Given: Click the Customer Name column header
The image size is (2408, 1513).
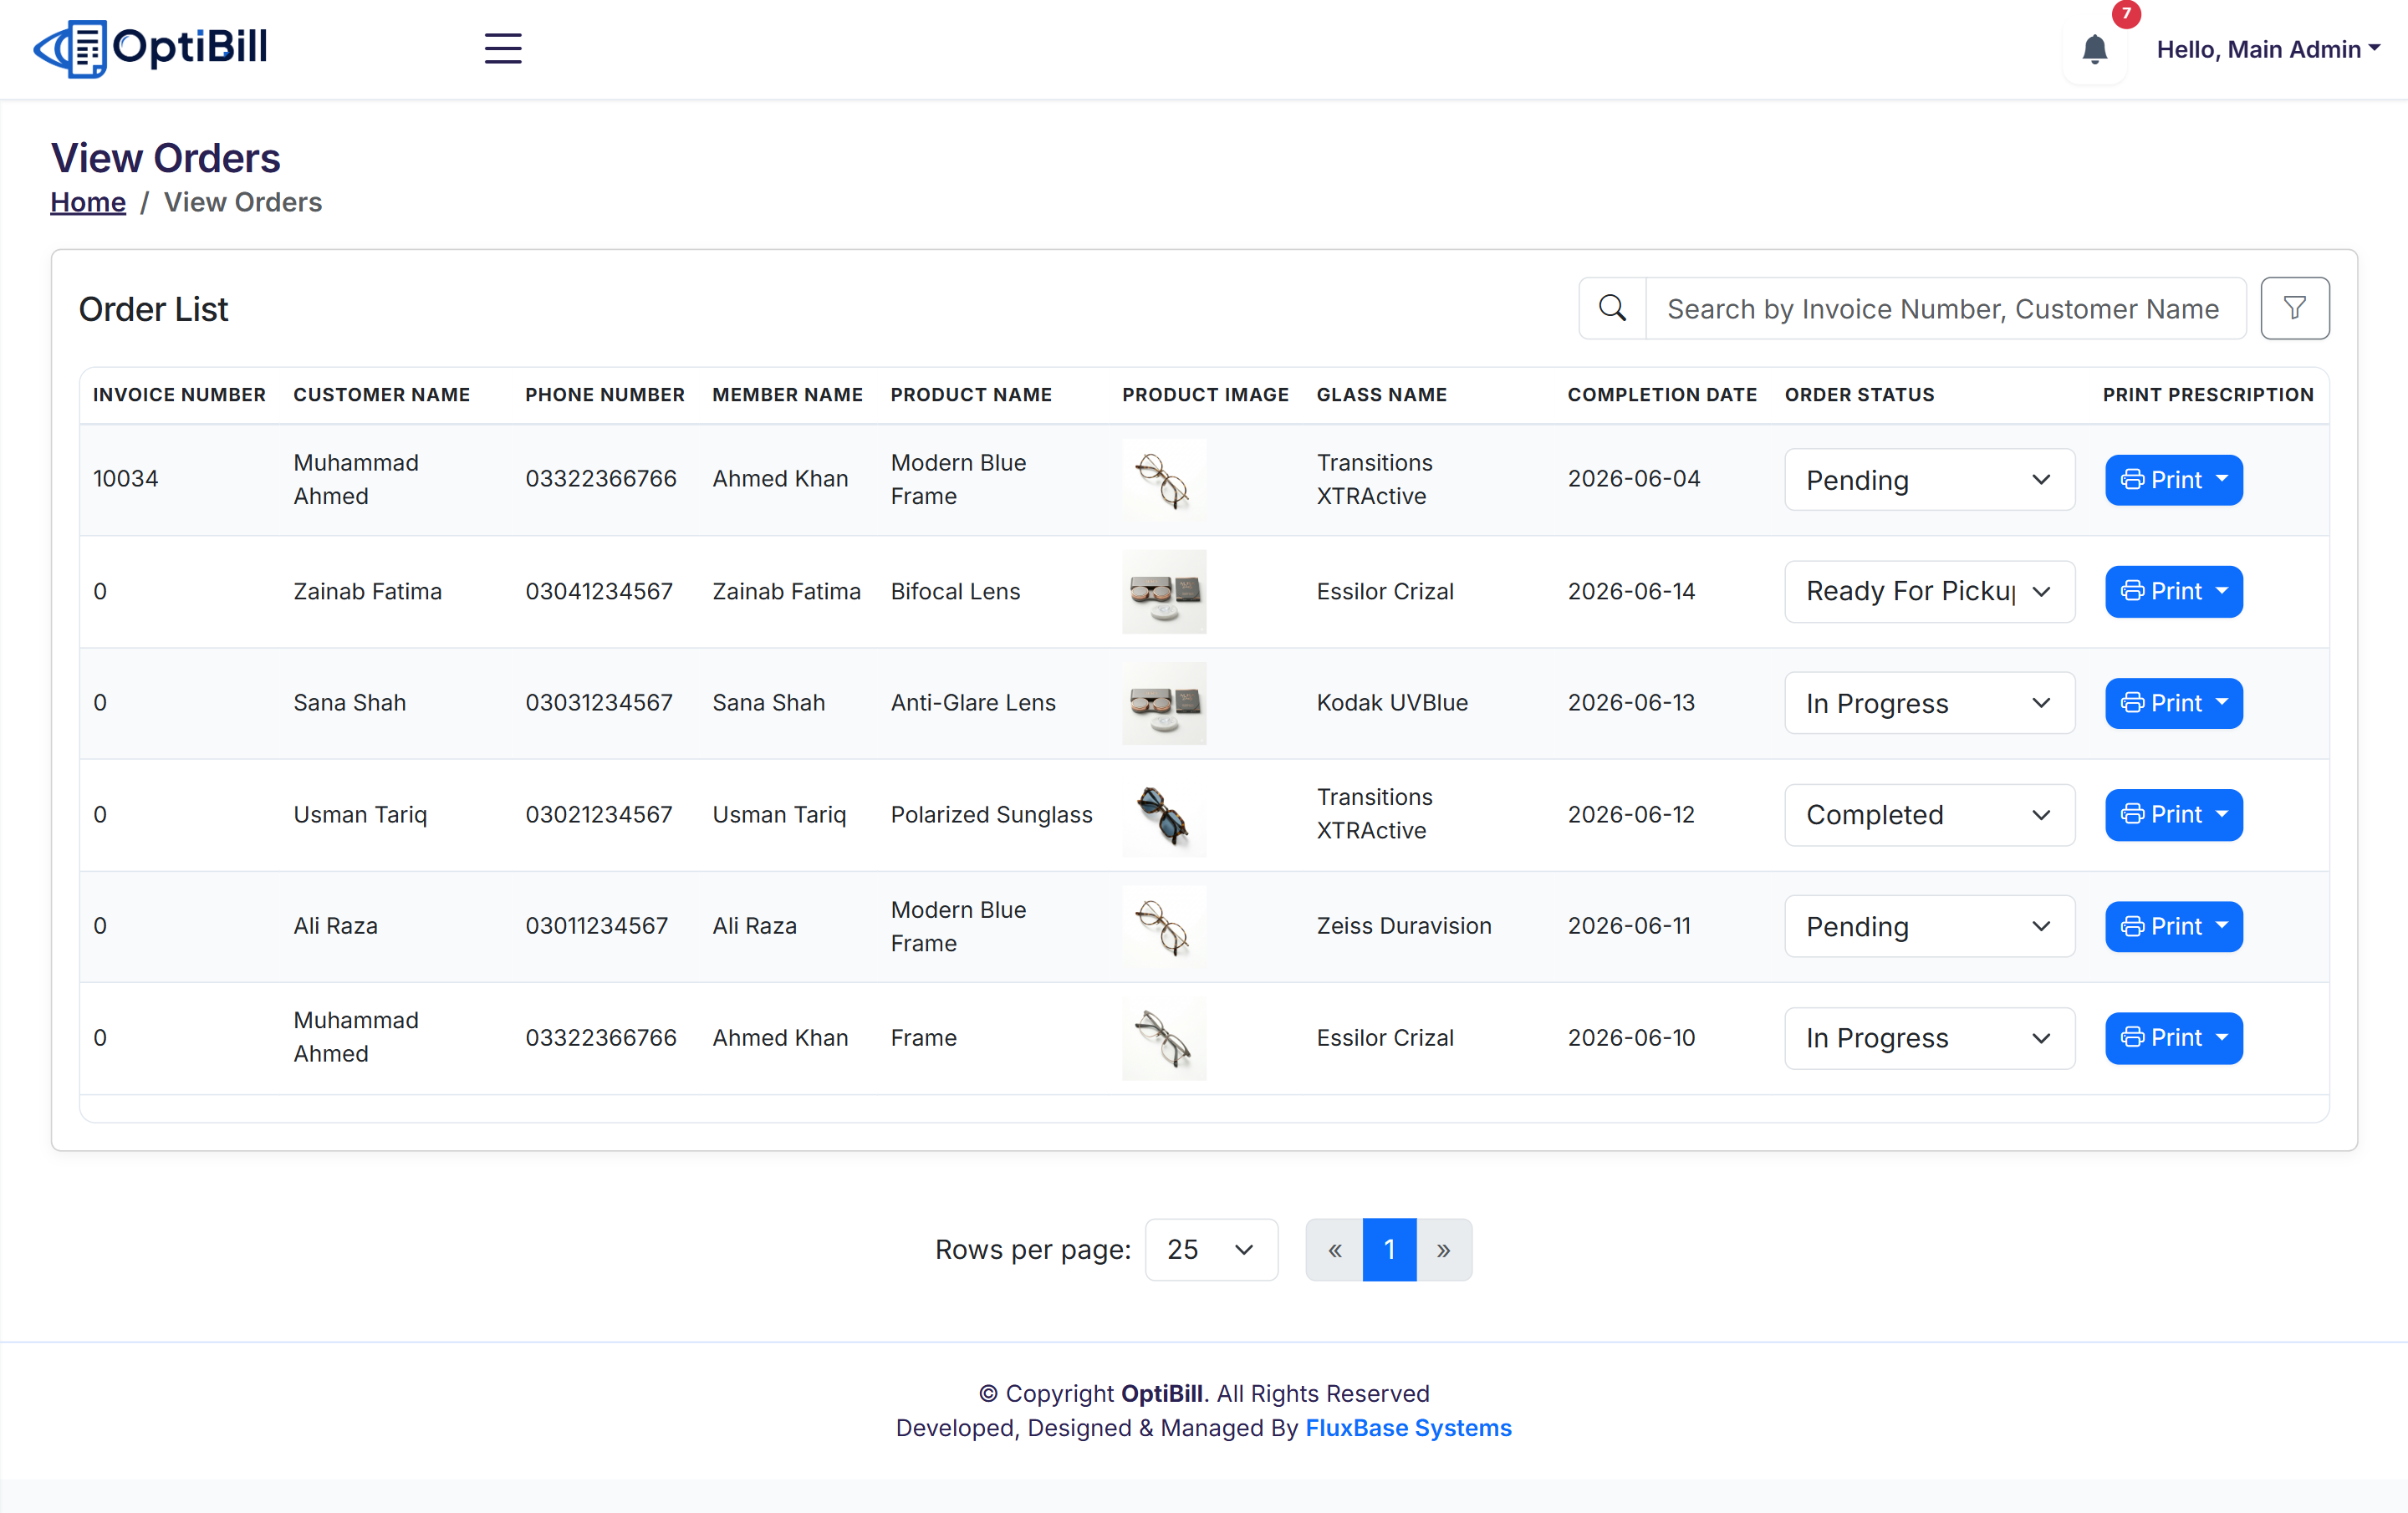Looking at the screenshot, I should pyautogui.click(x=381, y=395).
